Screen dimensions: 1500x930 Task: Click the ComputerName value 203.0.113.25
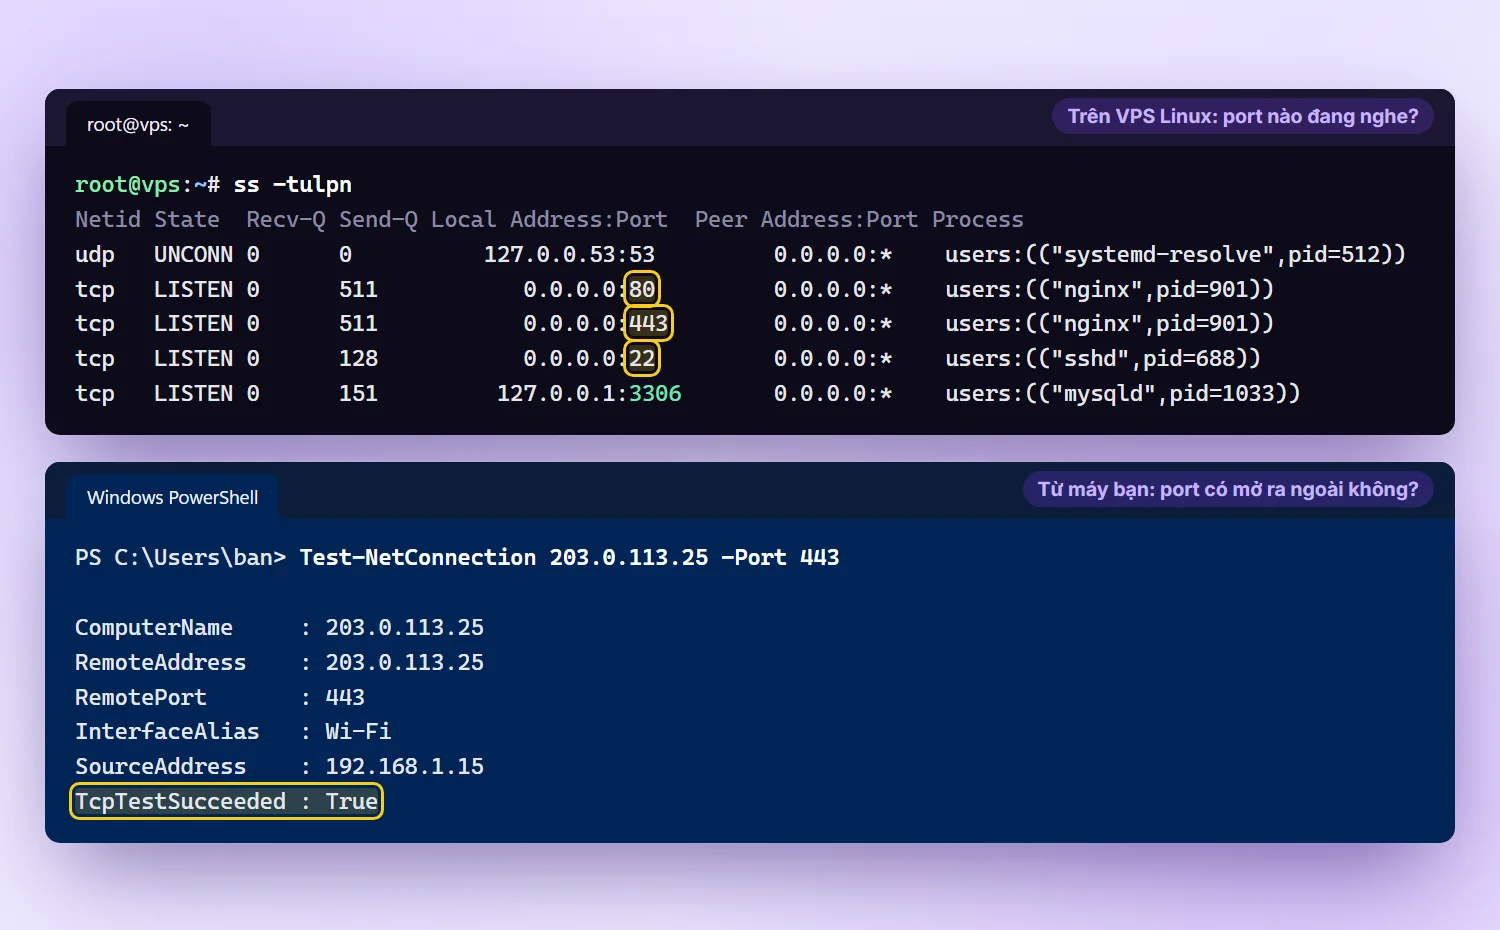coord(404,628)
